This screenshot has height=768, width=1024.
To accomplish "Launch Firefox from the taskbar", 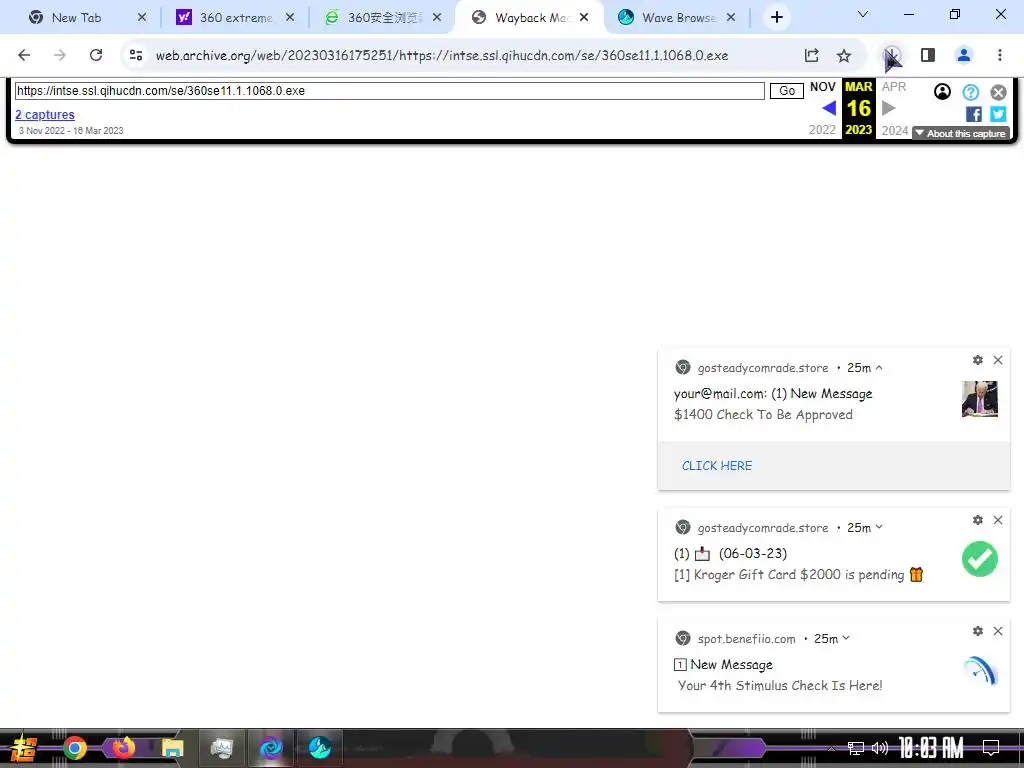I will pyautogui.click(x=123, y=748).
